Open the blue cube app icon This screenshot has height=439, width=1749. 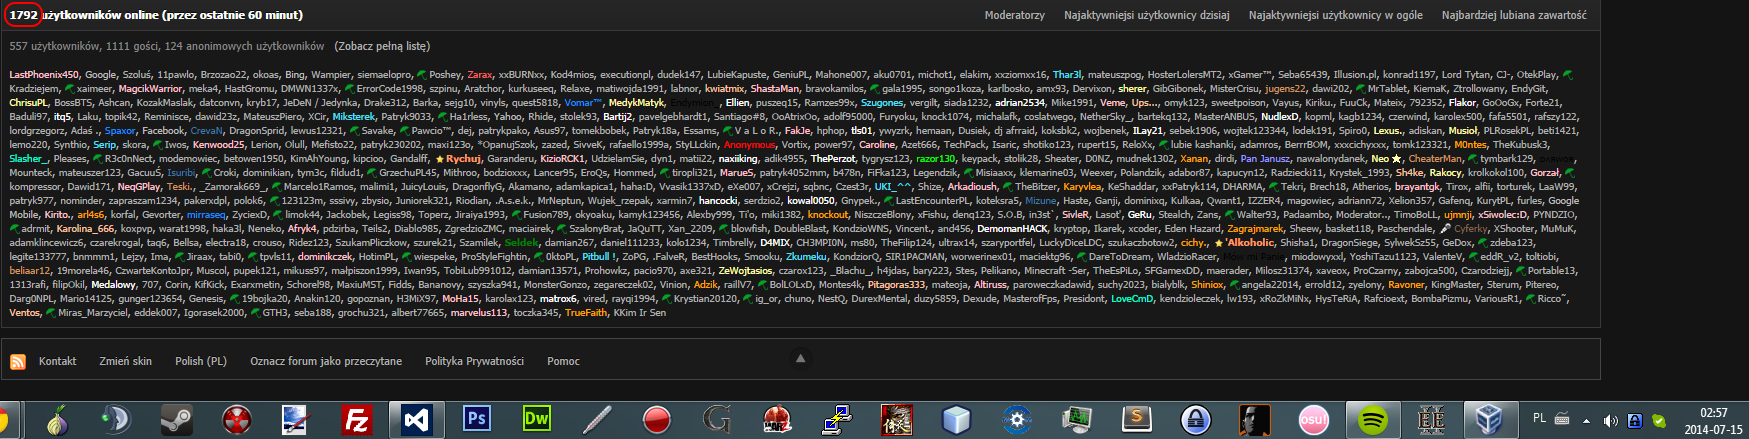point(957,418)
